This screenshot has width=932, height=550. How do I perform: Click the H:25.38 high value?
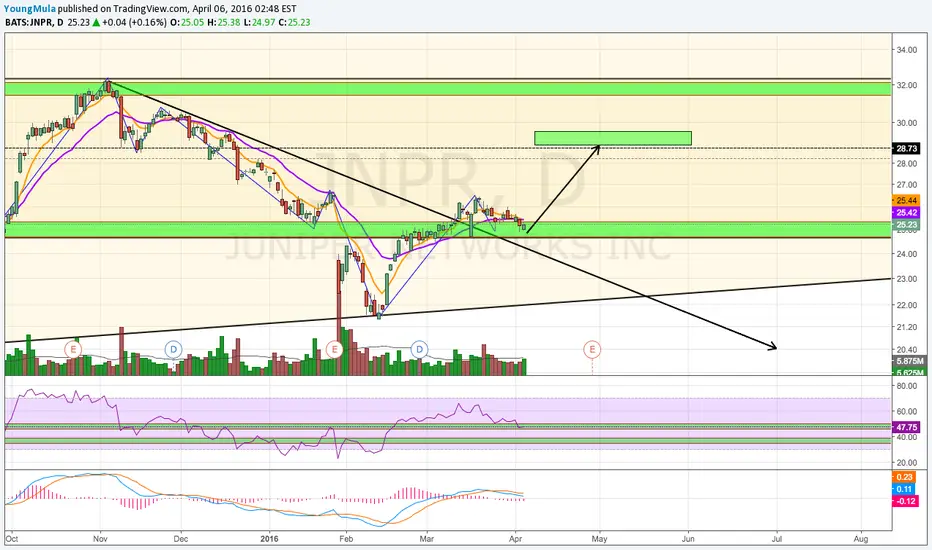coord(223,22)
